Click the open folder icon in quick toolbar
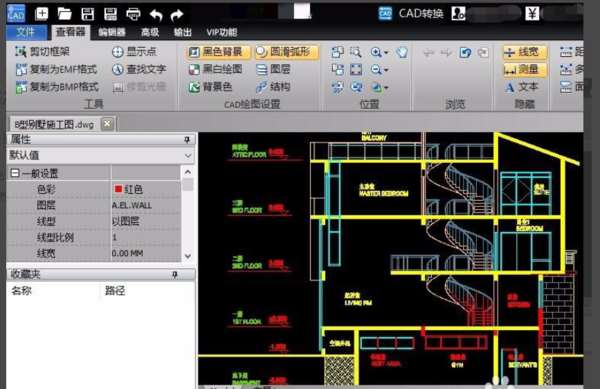 (x=64, y=14)
